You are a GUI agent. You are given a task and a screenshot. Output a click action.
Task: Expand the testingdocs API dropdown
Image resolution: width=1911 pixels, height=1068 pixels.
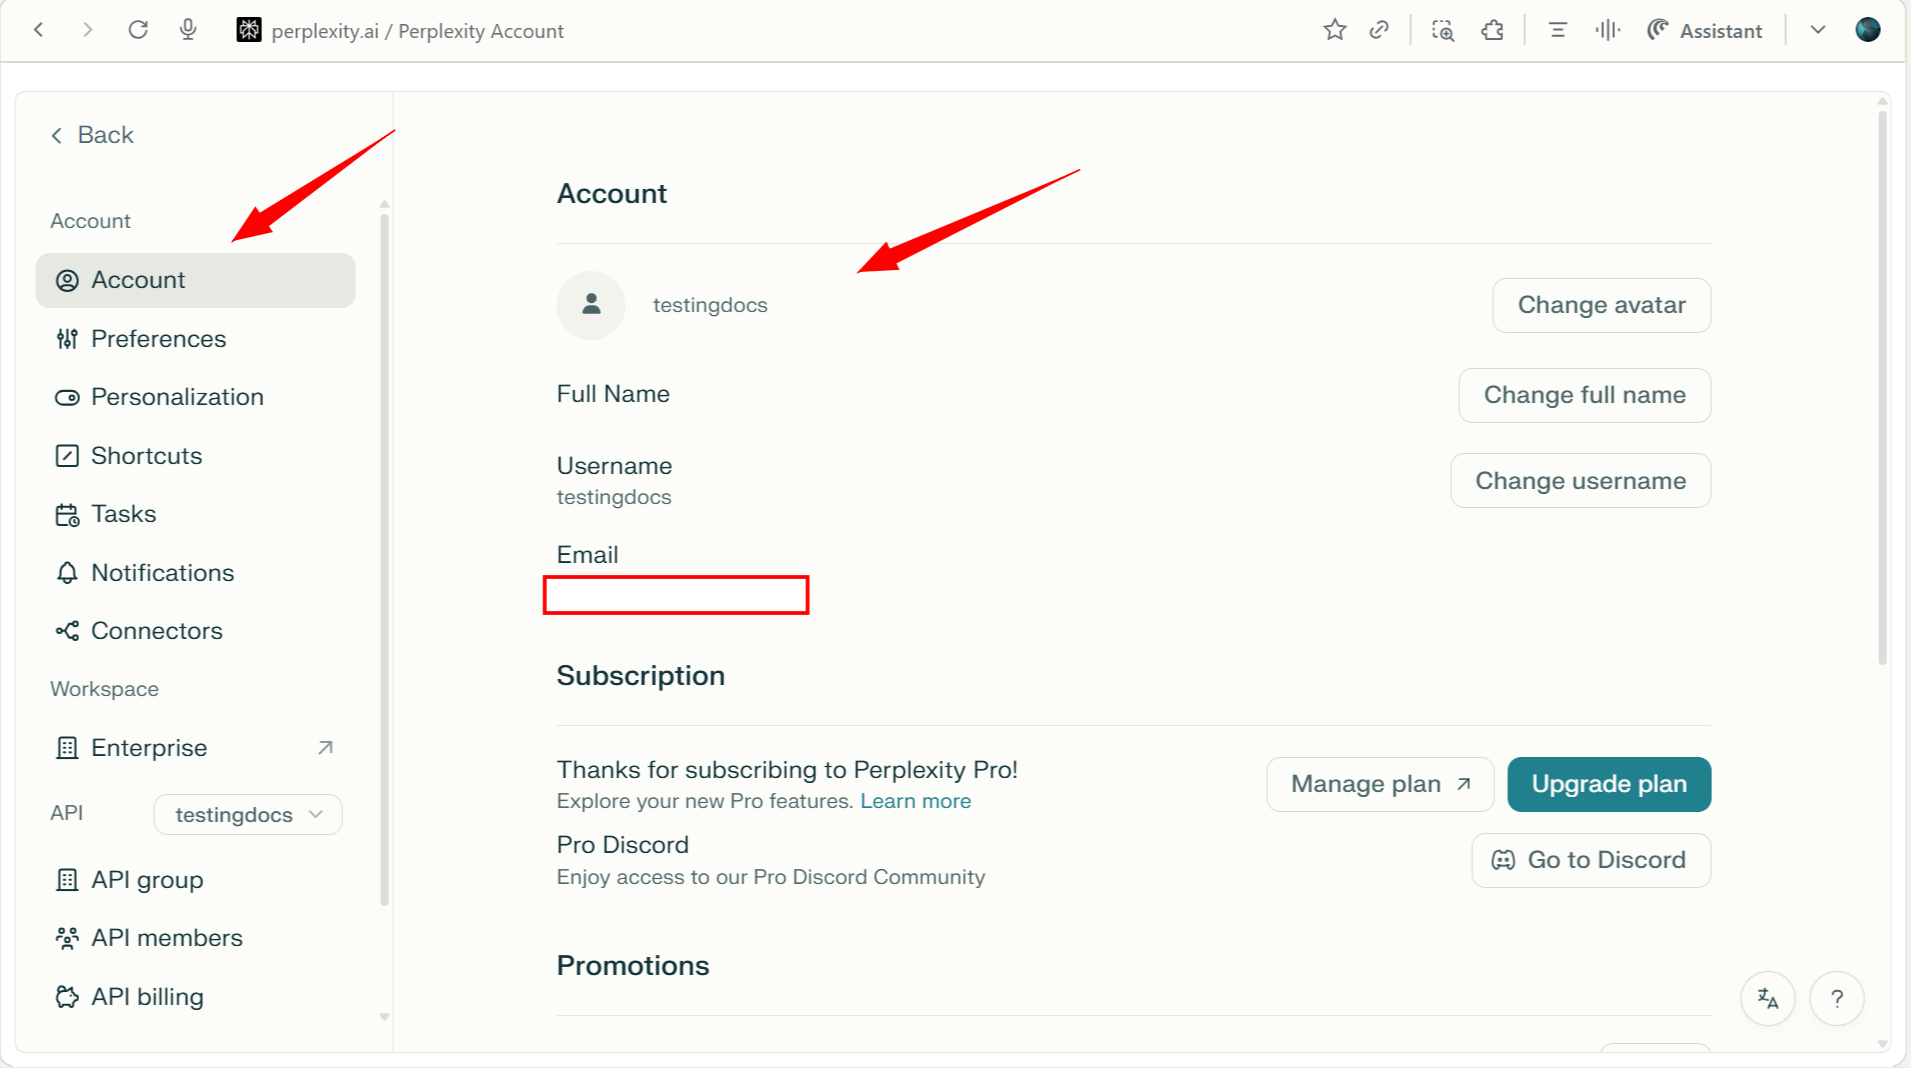(x=248, y=814)
